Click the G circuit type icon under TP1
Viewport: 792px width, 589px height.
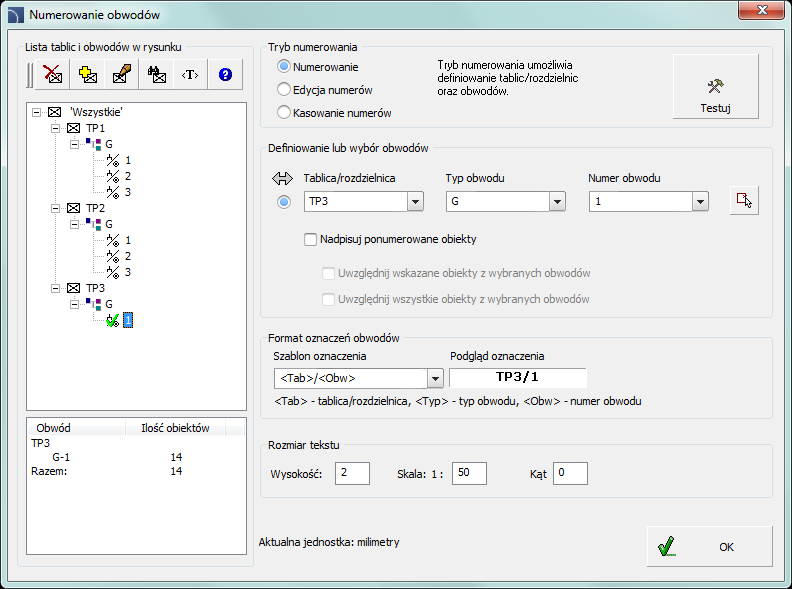[x=93, y=144]
